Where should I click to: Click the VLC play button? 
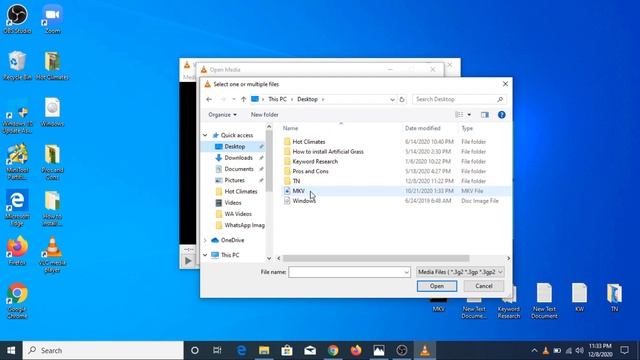[x=188, y=261]
